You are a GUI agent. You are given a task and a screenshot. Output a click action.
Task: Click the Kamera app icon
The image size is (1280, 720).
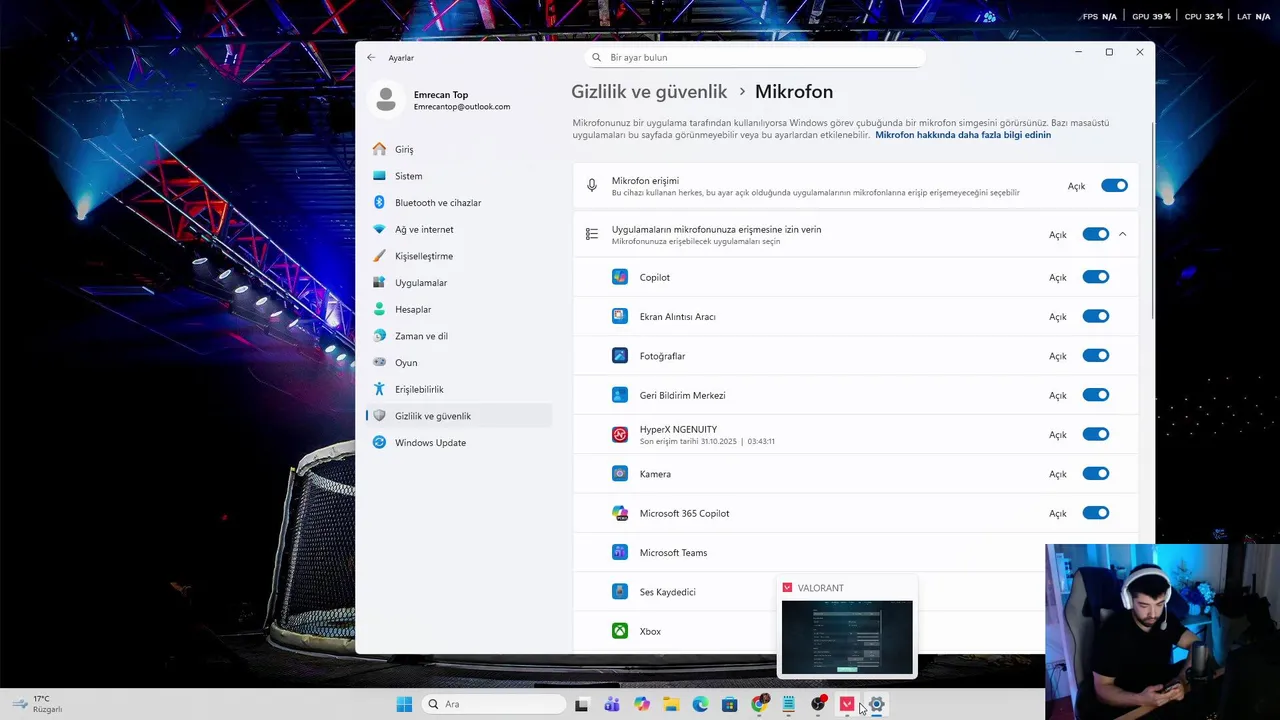(620, 474)
